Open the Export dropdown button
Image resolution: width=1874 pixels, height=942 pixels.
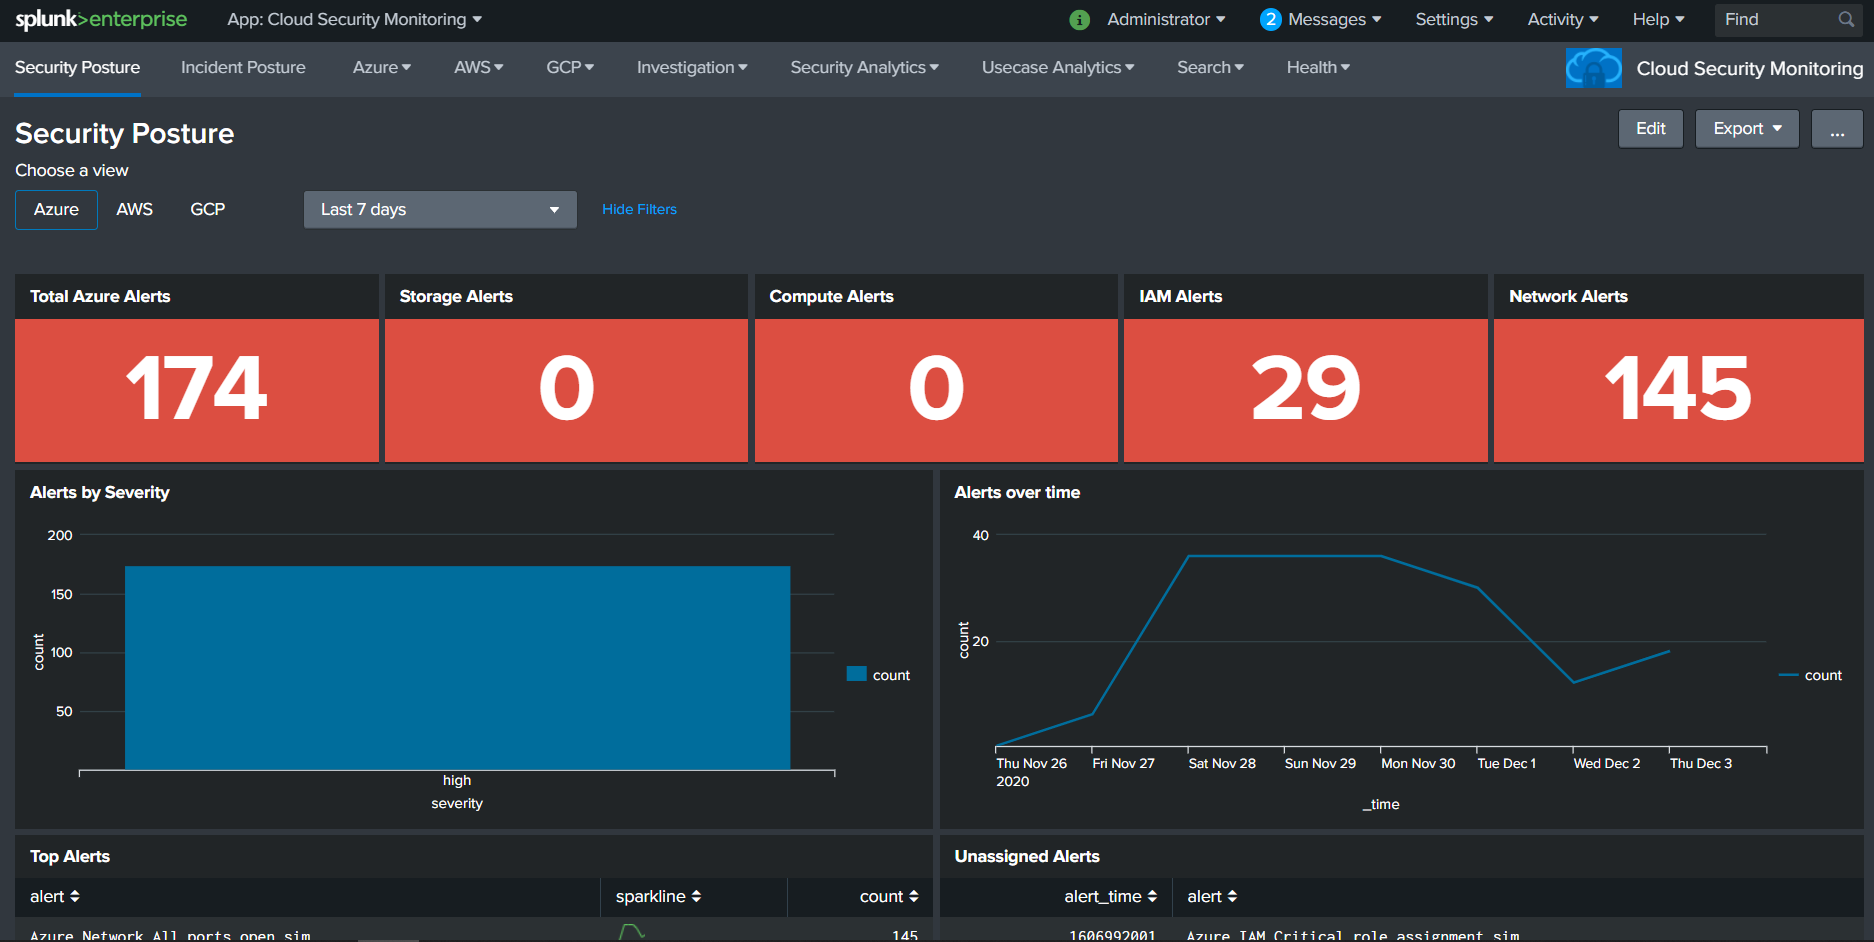pyautogui.click(x=1747, y=129)
